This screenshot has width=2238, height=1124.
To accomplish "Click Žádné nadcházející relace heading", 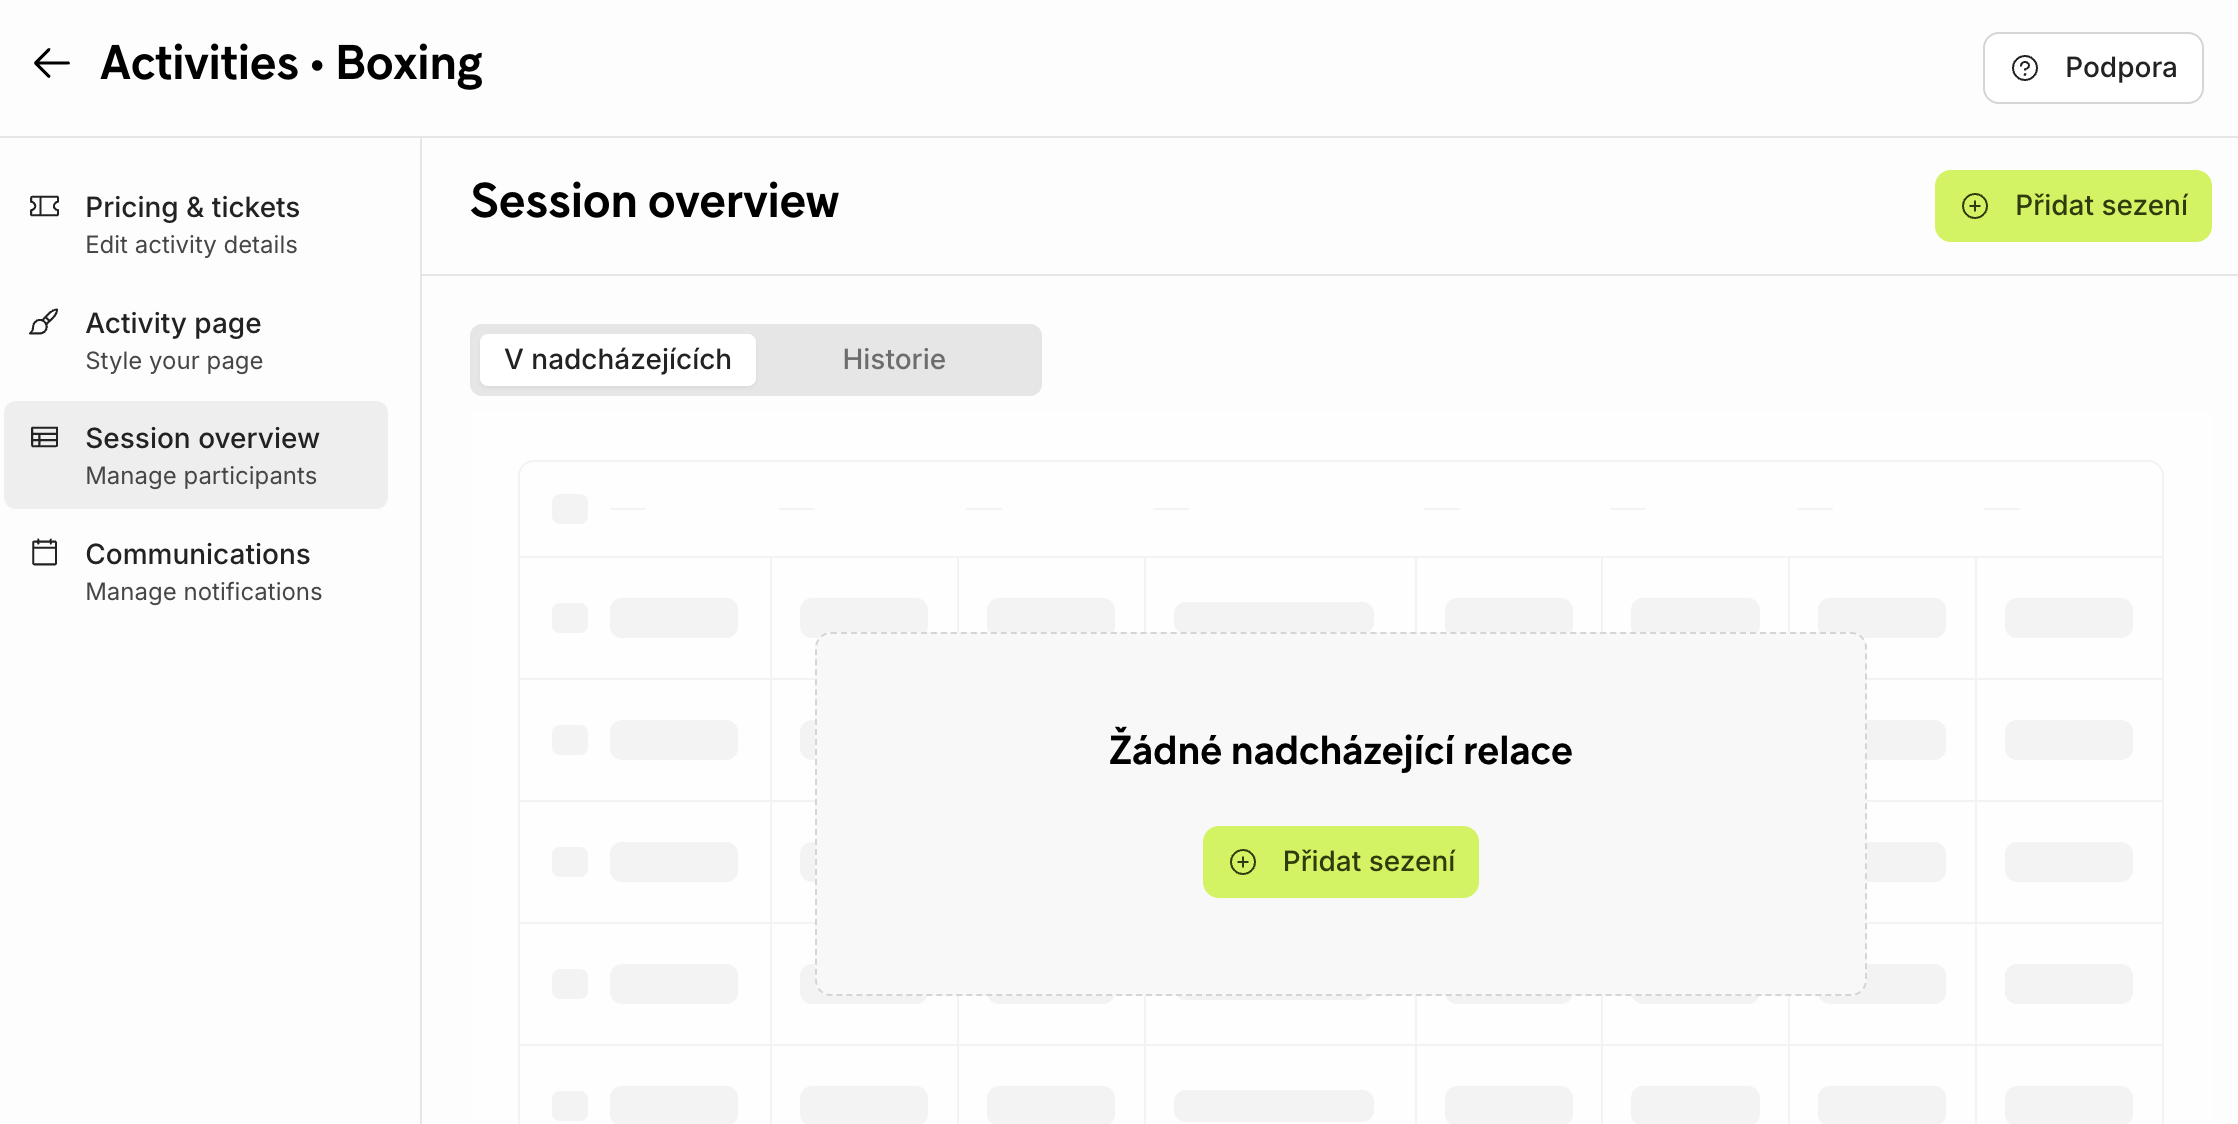I will pyautogui.click(x=1340, y=751).
